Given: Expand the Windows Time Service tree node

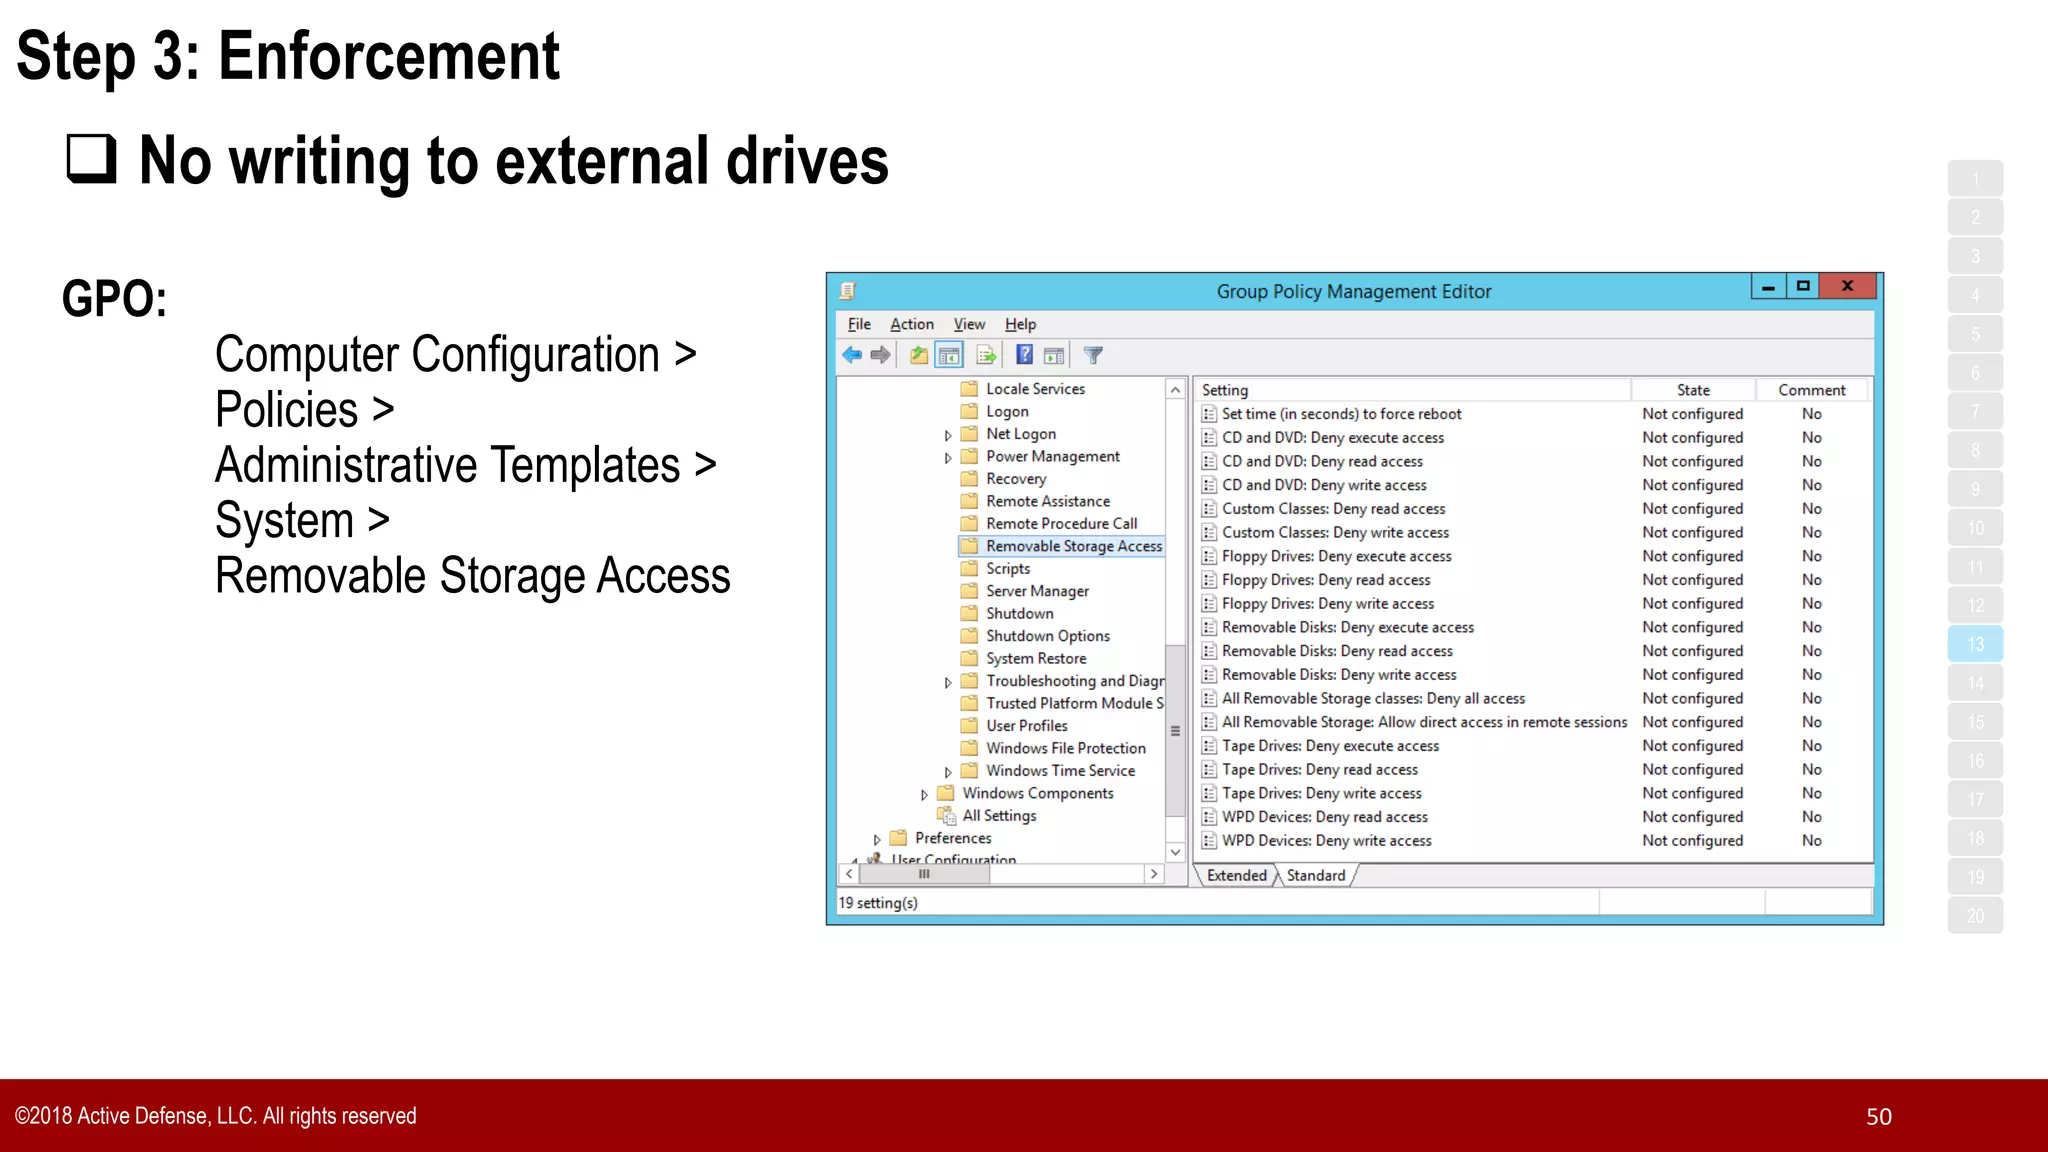Looking at the screenshot, I should click(948, 772).
